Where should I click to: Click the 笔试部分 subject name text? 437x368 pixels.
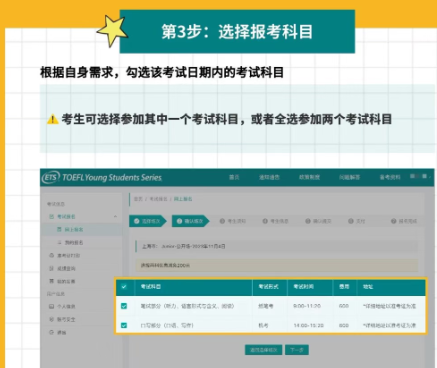pyautogui.click(x=187, y=306)
